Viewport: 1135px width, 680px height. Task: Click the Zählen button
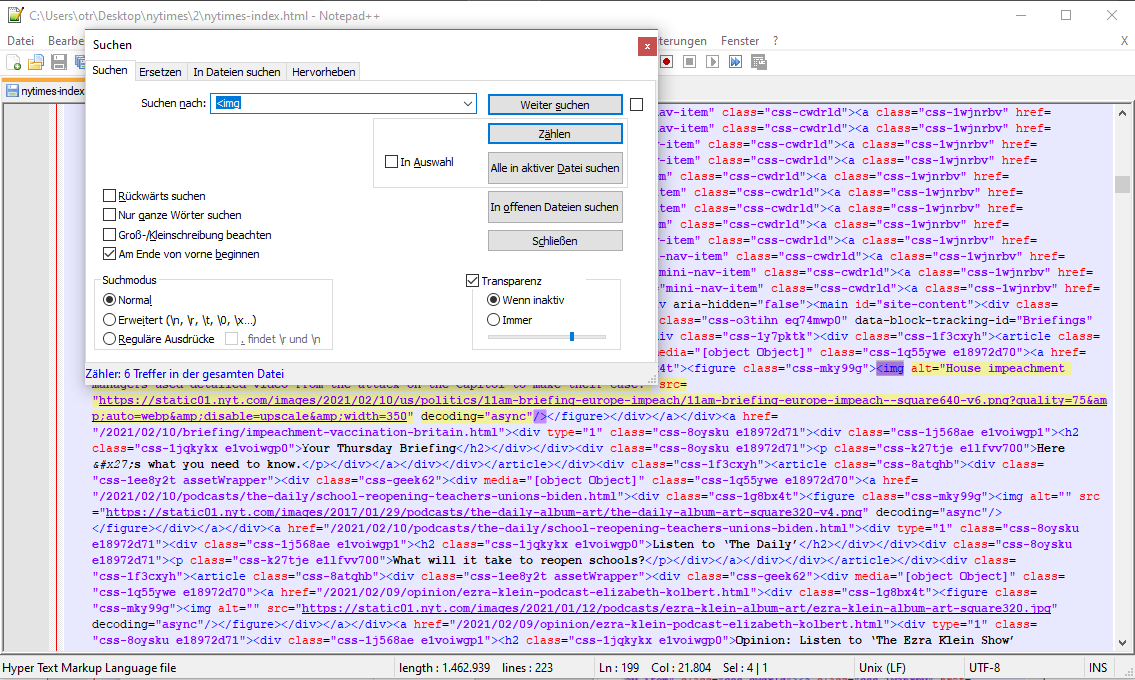[x=554, y=134]
